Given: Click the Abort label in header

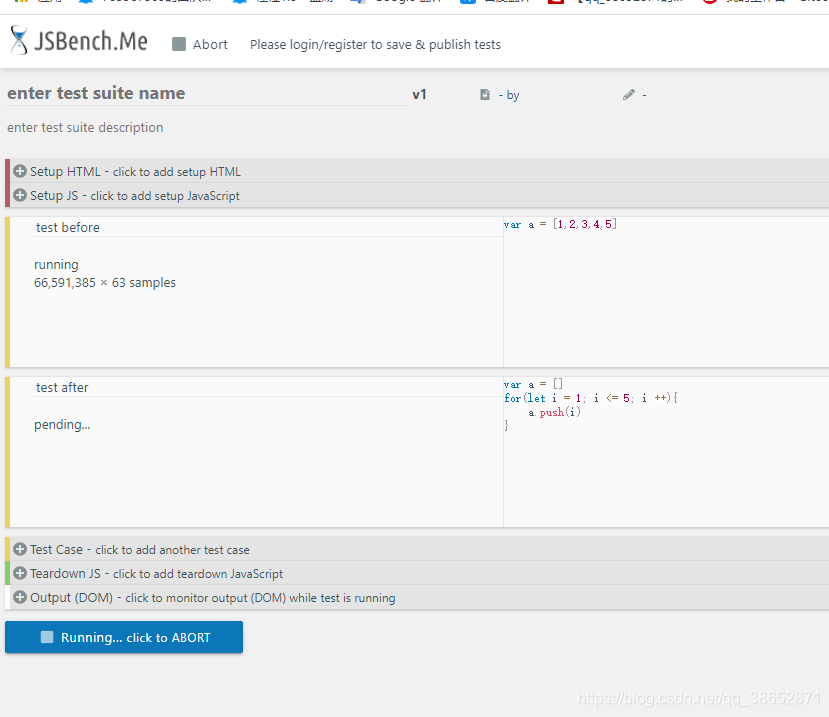Looking at the screenshot, I should [x=210, y=44].
